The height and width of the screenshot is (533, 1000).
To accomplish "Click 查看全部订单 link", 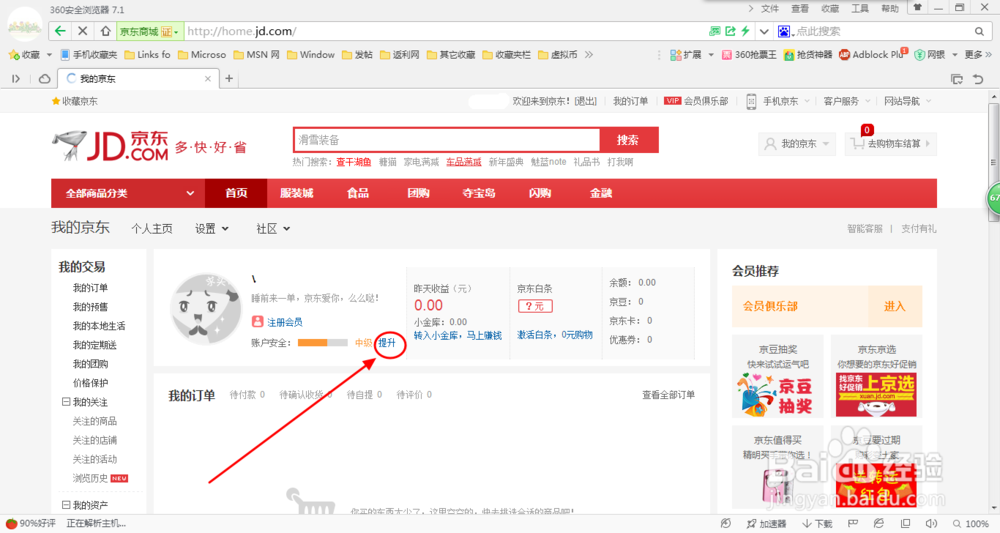I will [668, 395].
